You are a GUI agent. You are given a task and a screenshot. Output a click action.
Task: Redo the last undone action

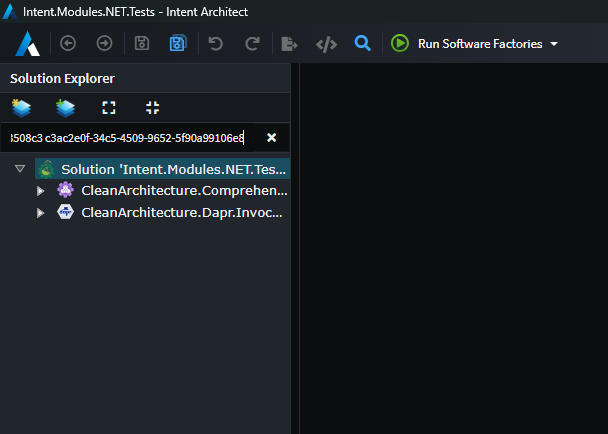[x=252, y=44]
